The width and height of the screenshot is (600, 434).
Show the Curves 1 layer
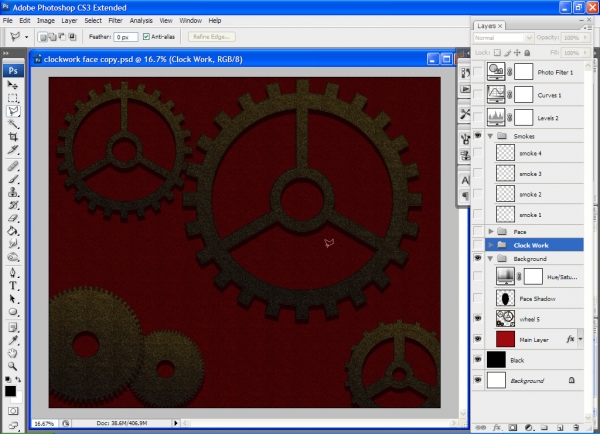click(478, 95)
